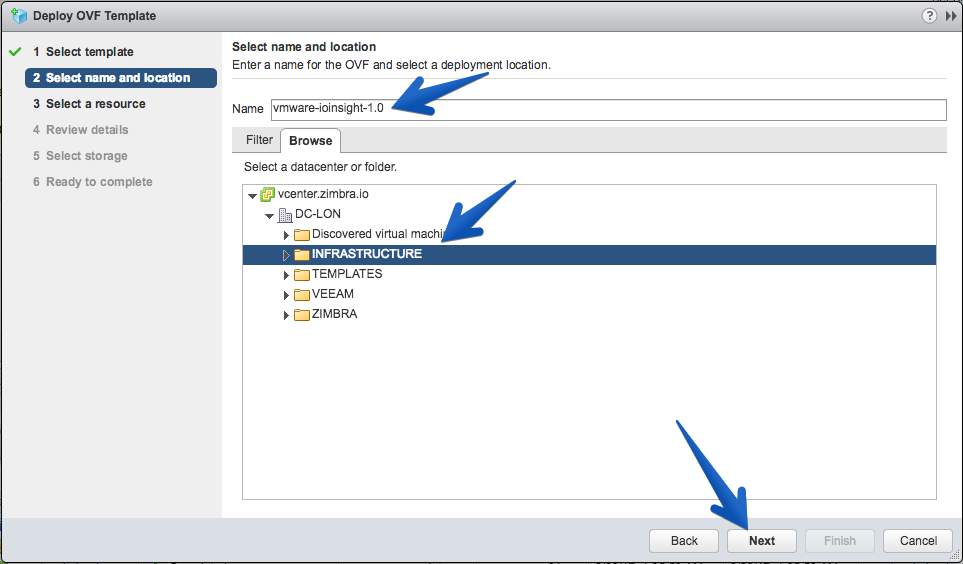Select the ZIMBRA folder label
The image size is (963, 564).
[335, 314]
